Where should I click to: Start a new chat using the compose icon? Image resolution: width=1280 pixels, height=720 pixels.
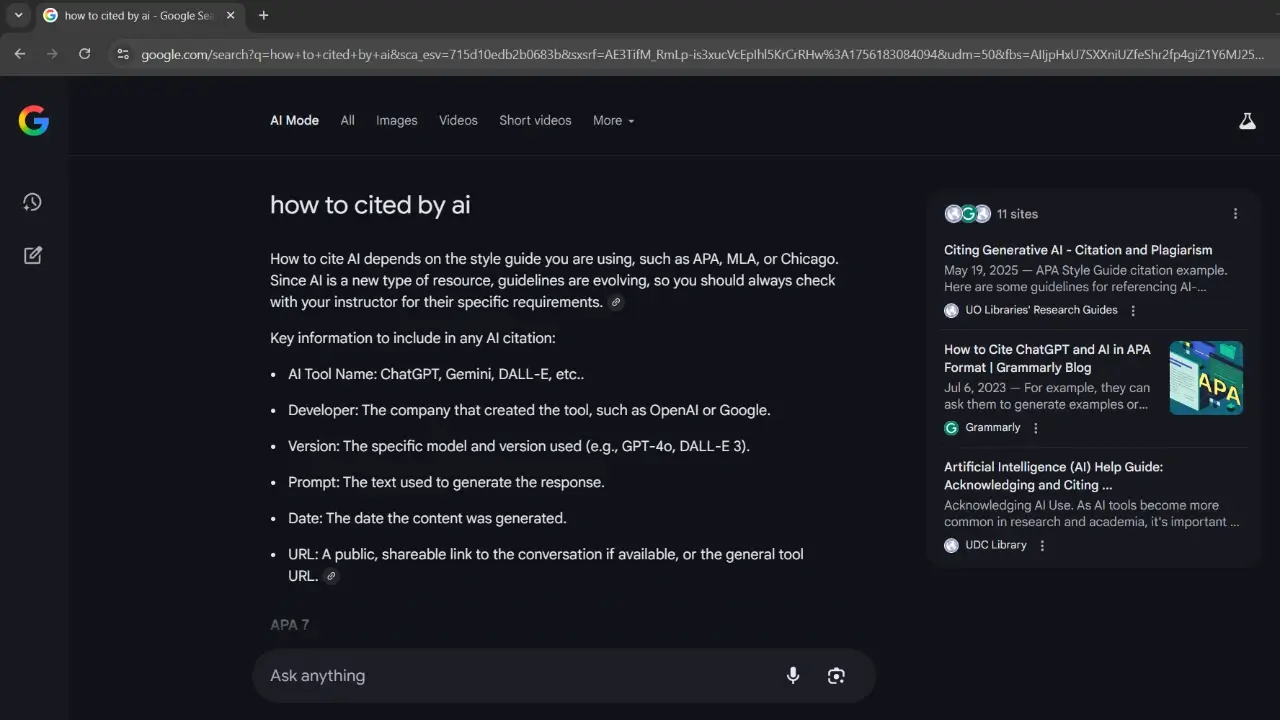pyautogui.click(x=31, y=255)
